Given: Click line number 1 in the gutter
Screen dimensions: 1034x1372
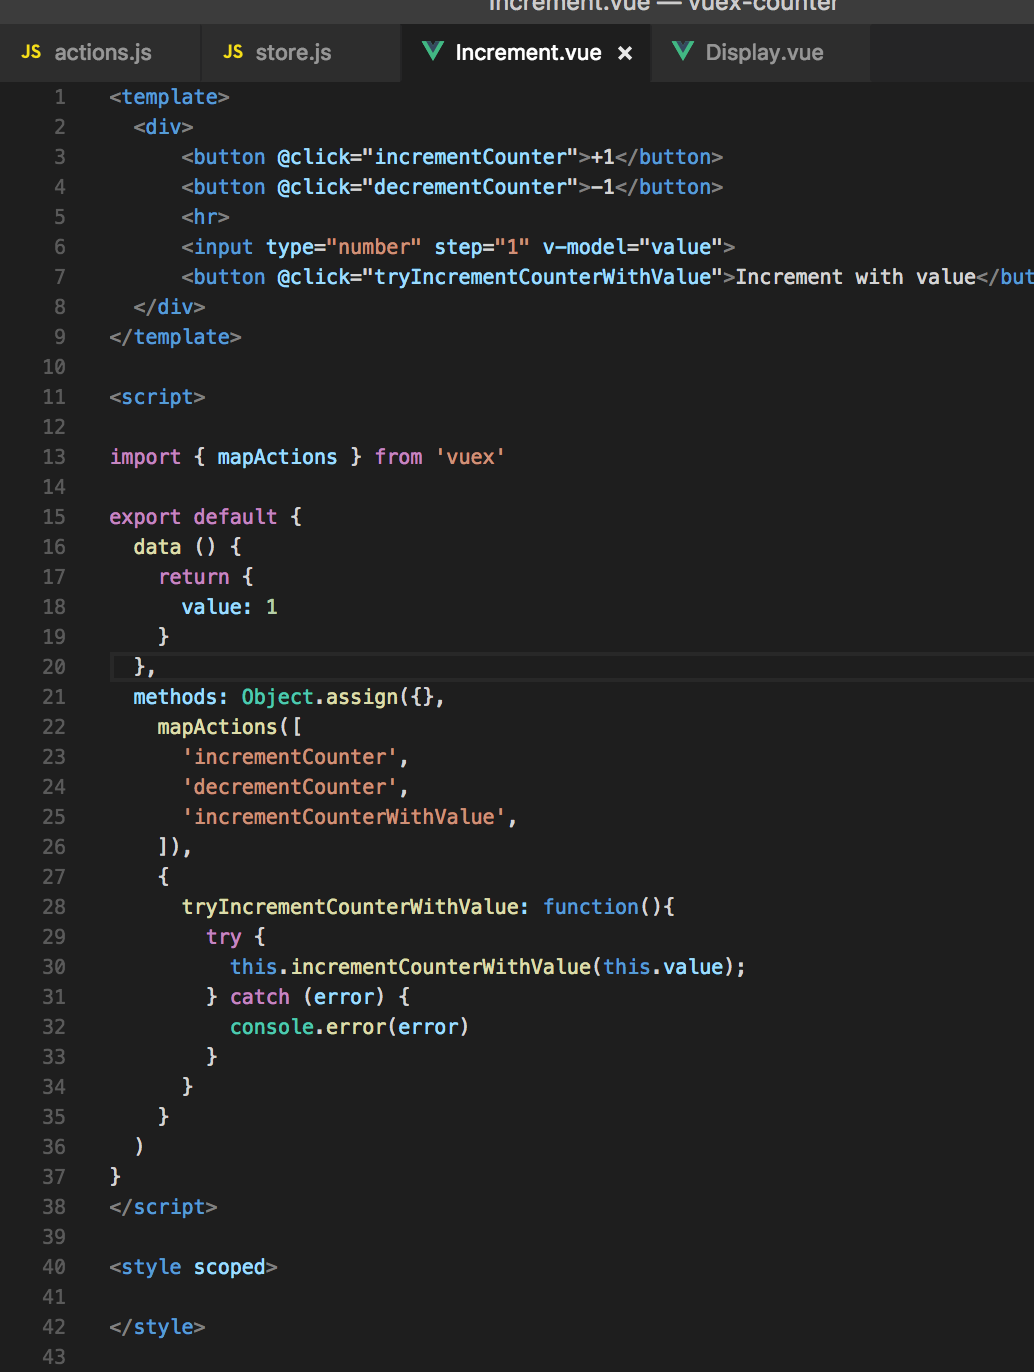Looking at the screenshot, I should 60,97.
